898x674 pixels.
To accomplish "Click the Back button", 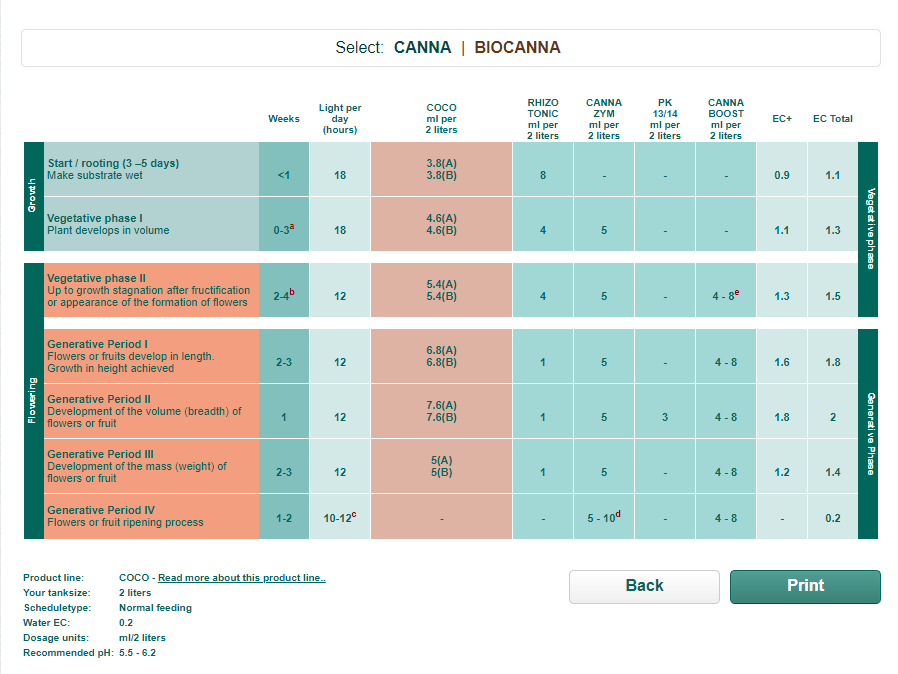I will point(644,587).
